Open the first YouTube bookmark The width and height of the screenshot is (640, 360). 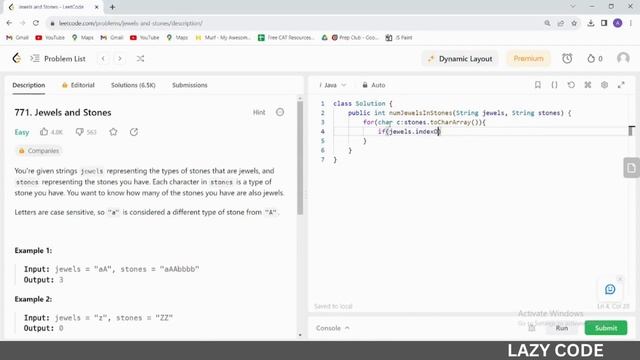(50, 38)
